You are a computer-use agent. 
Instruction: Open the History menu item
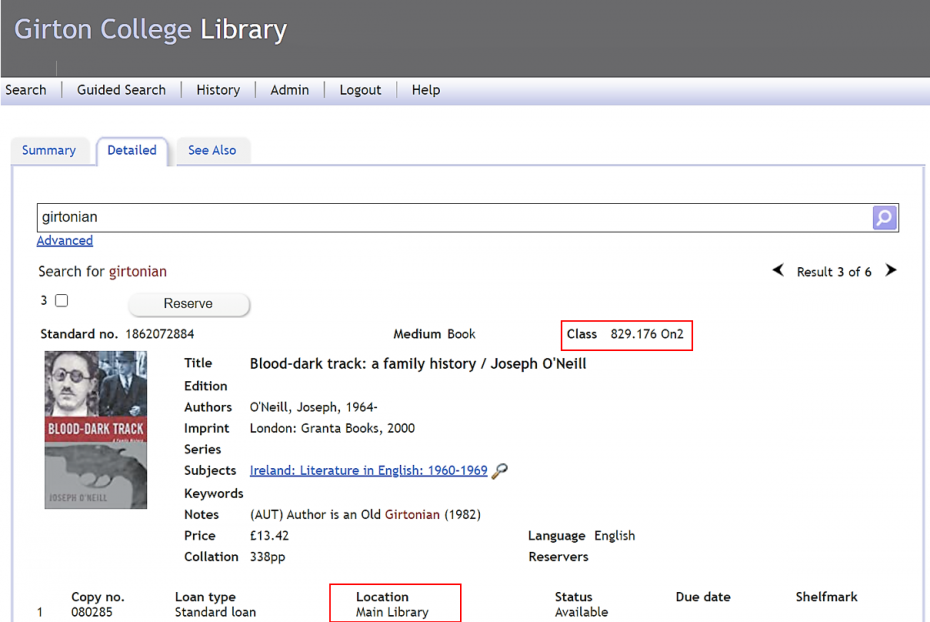pos(218,90)
